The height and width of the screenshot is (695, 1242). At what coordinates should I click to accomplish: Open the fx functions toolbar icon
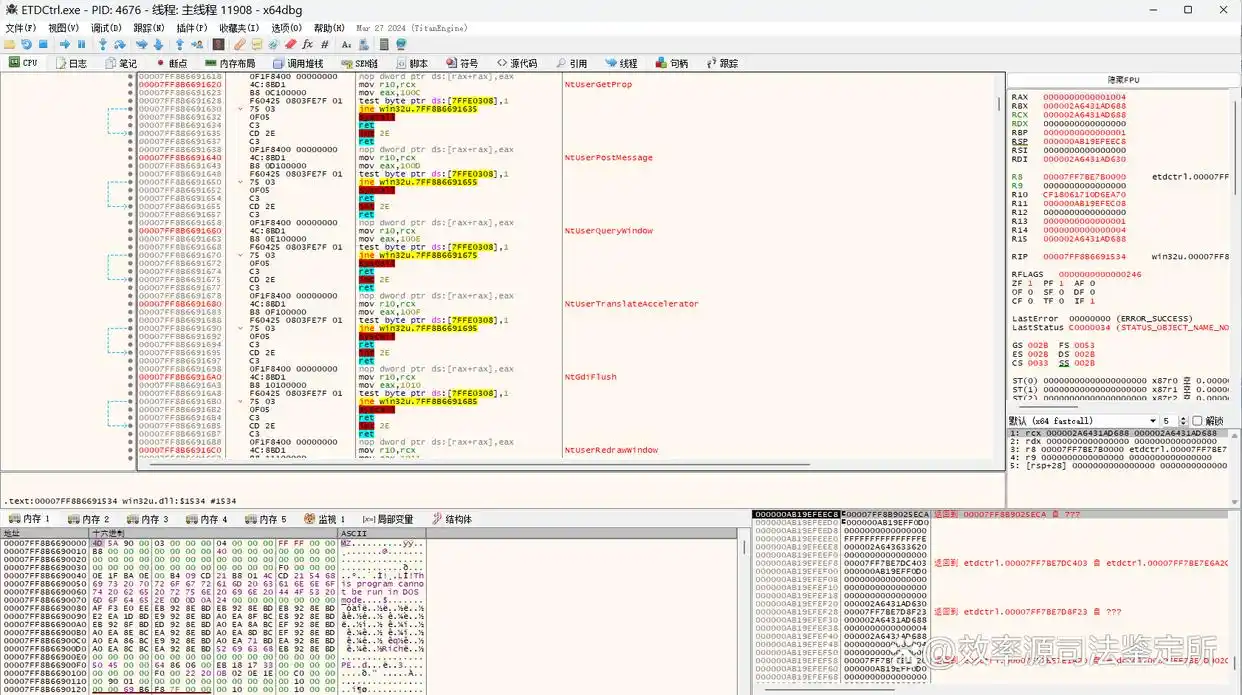click(x=308, y=45)
